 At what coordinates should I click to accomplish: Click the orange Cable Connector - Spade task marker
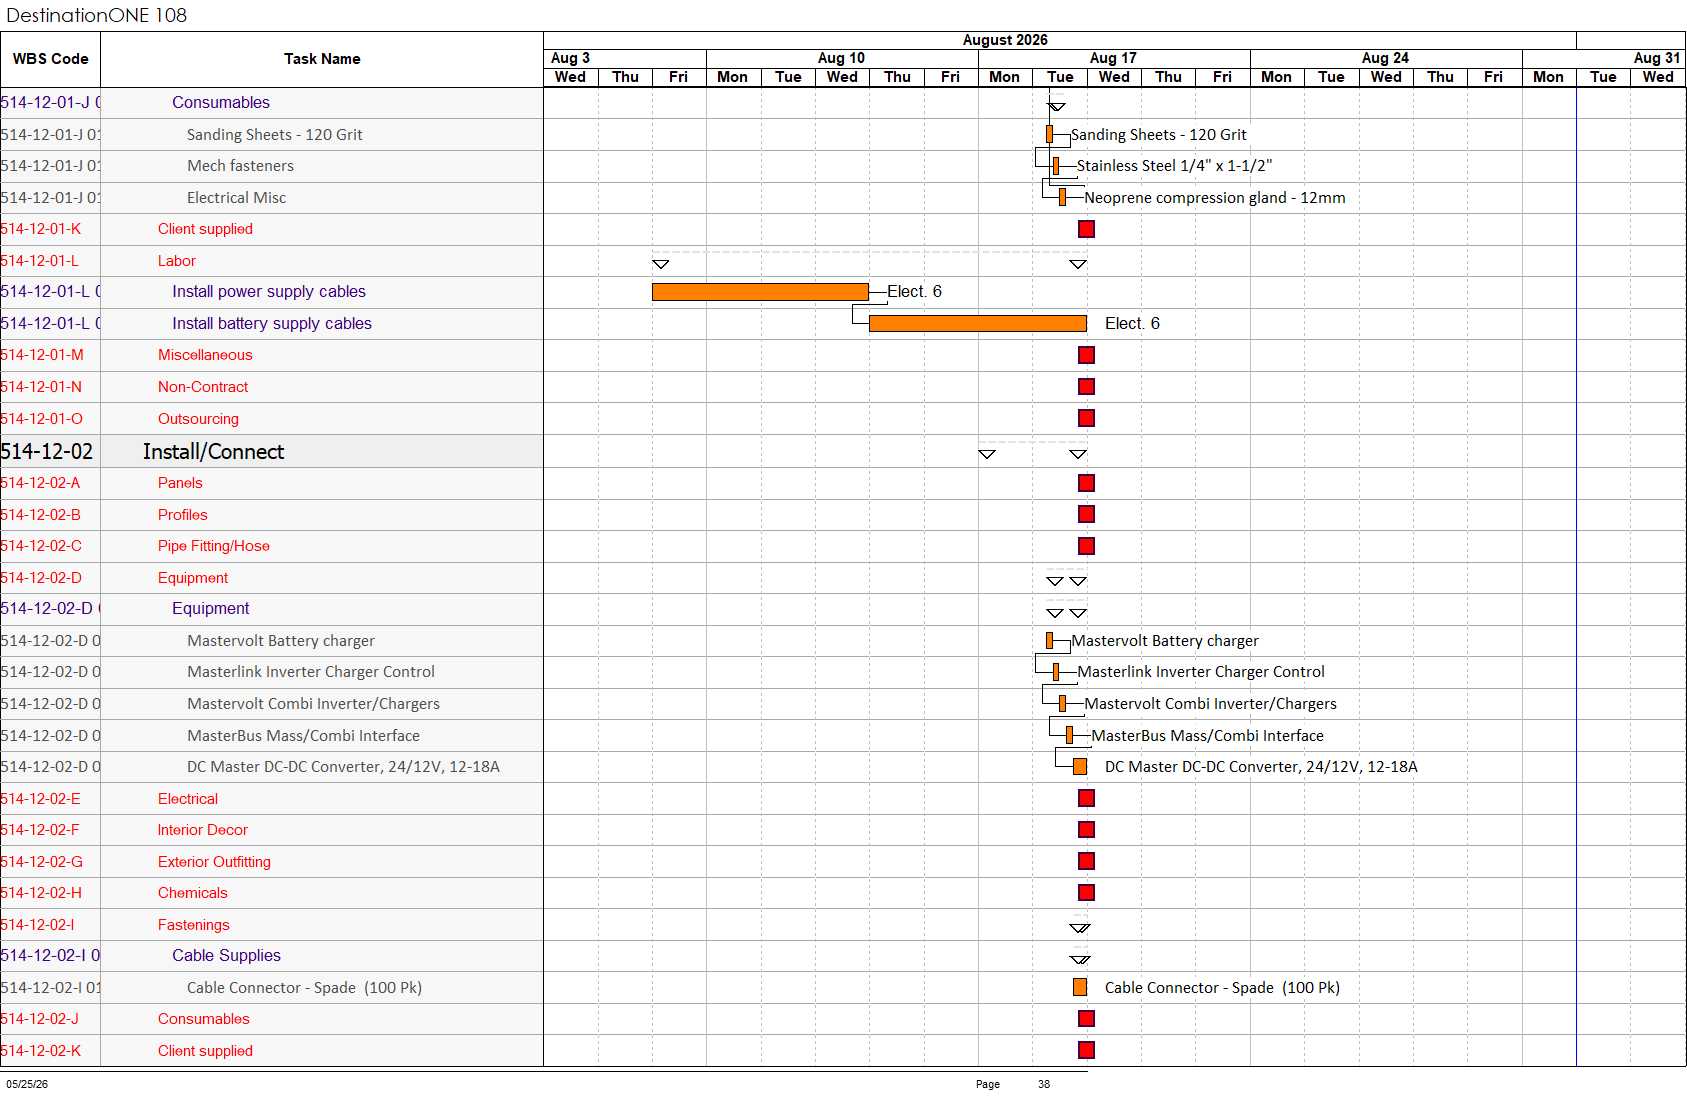[x=1080, y=987]
